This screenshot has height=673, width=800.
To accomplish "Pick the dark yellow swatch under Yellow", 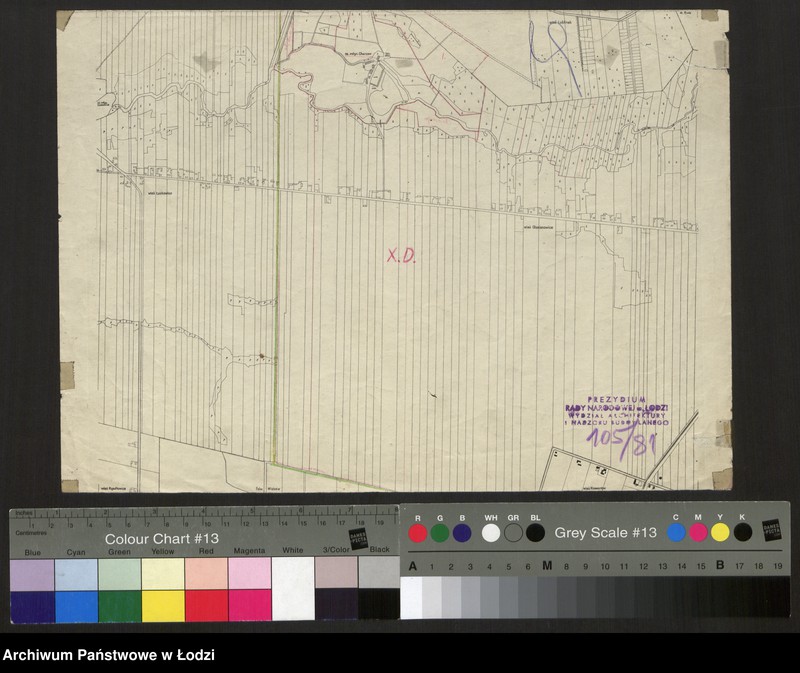I will click(163, 605).
